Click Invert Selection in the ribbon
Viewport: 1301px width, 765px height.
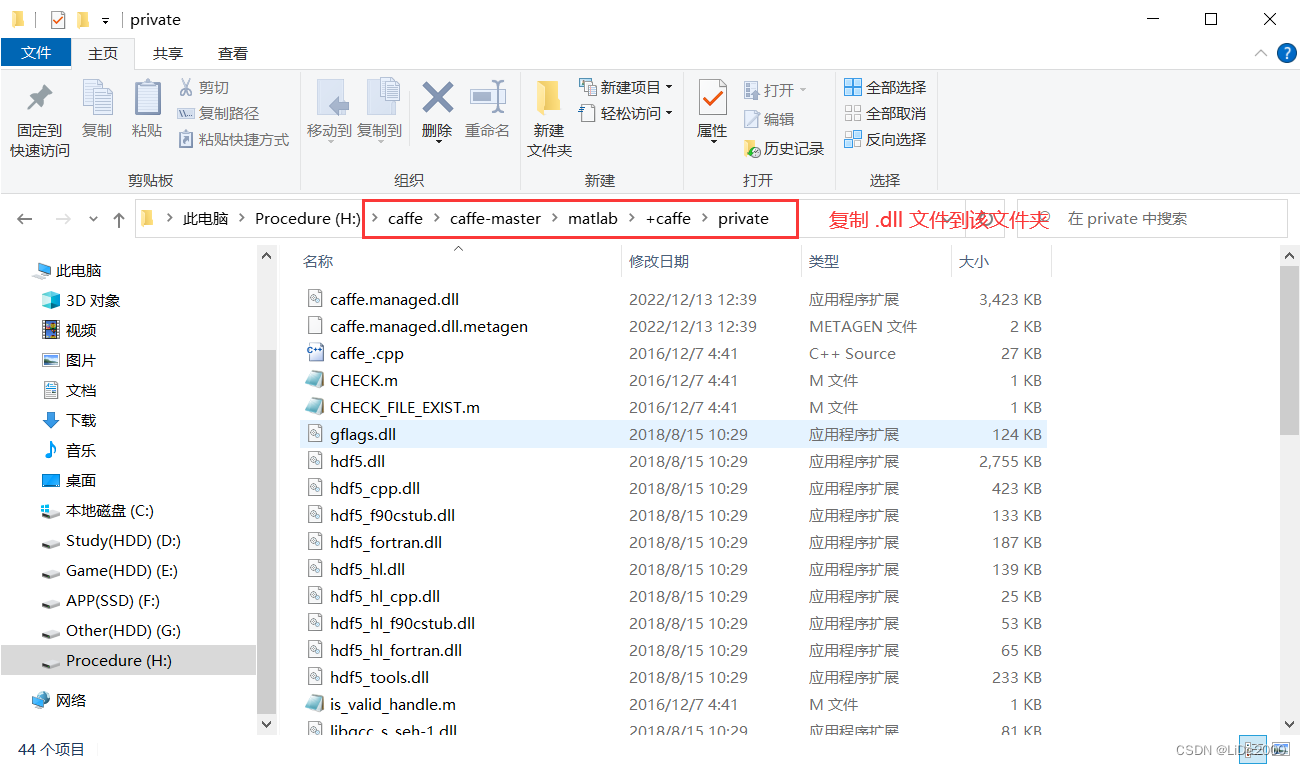(885, 140)
